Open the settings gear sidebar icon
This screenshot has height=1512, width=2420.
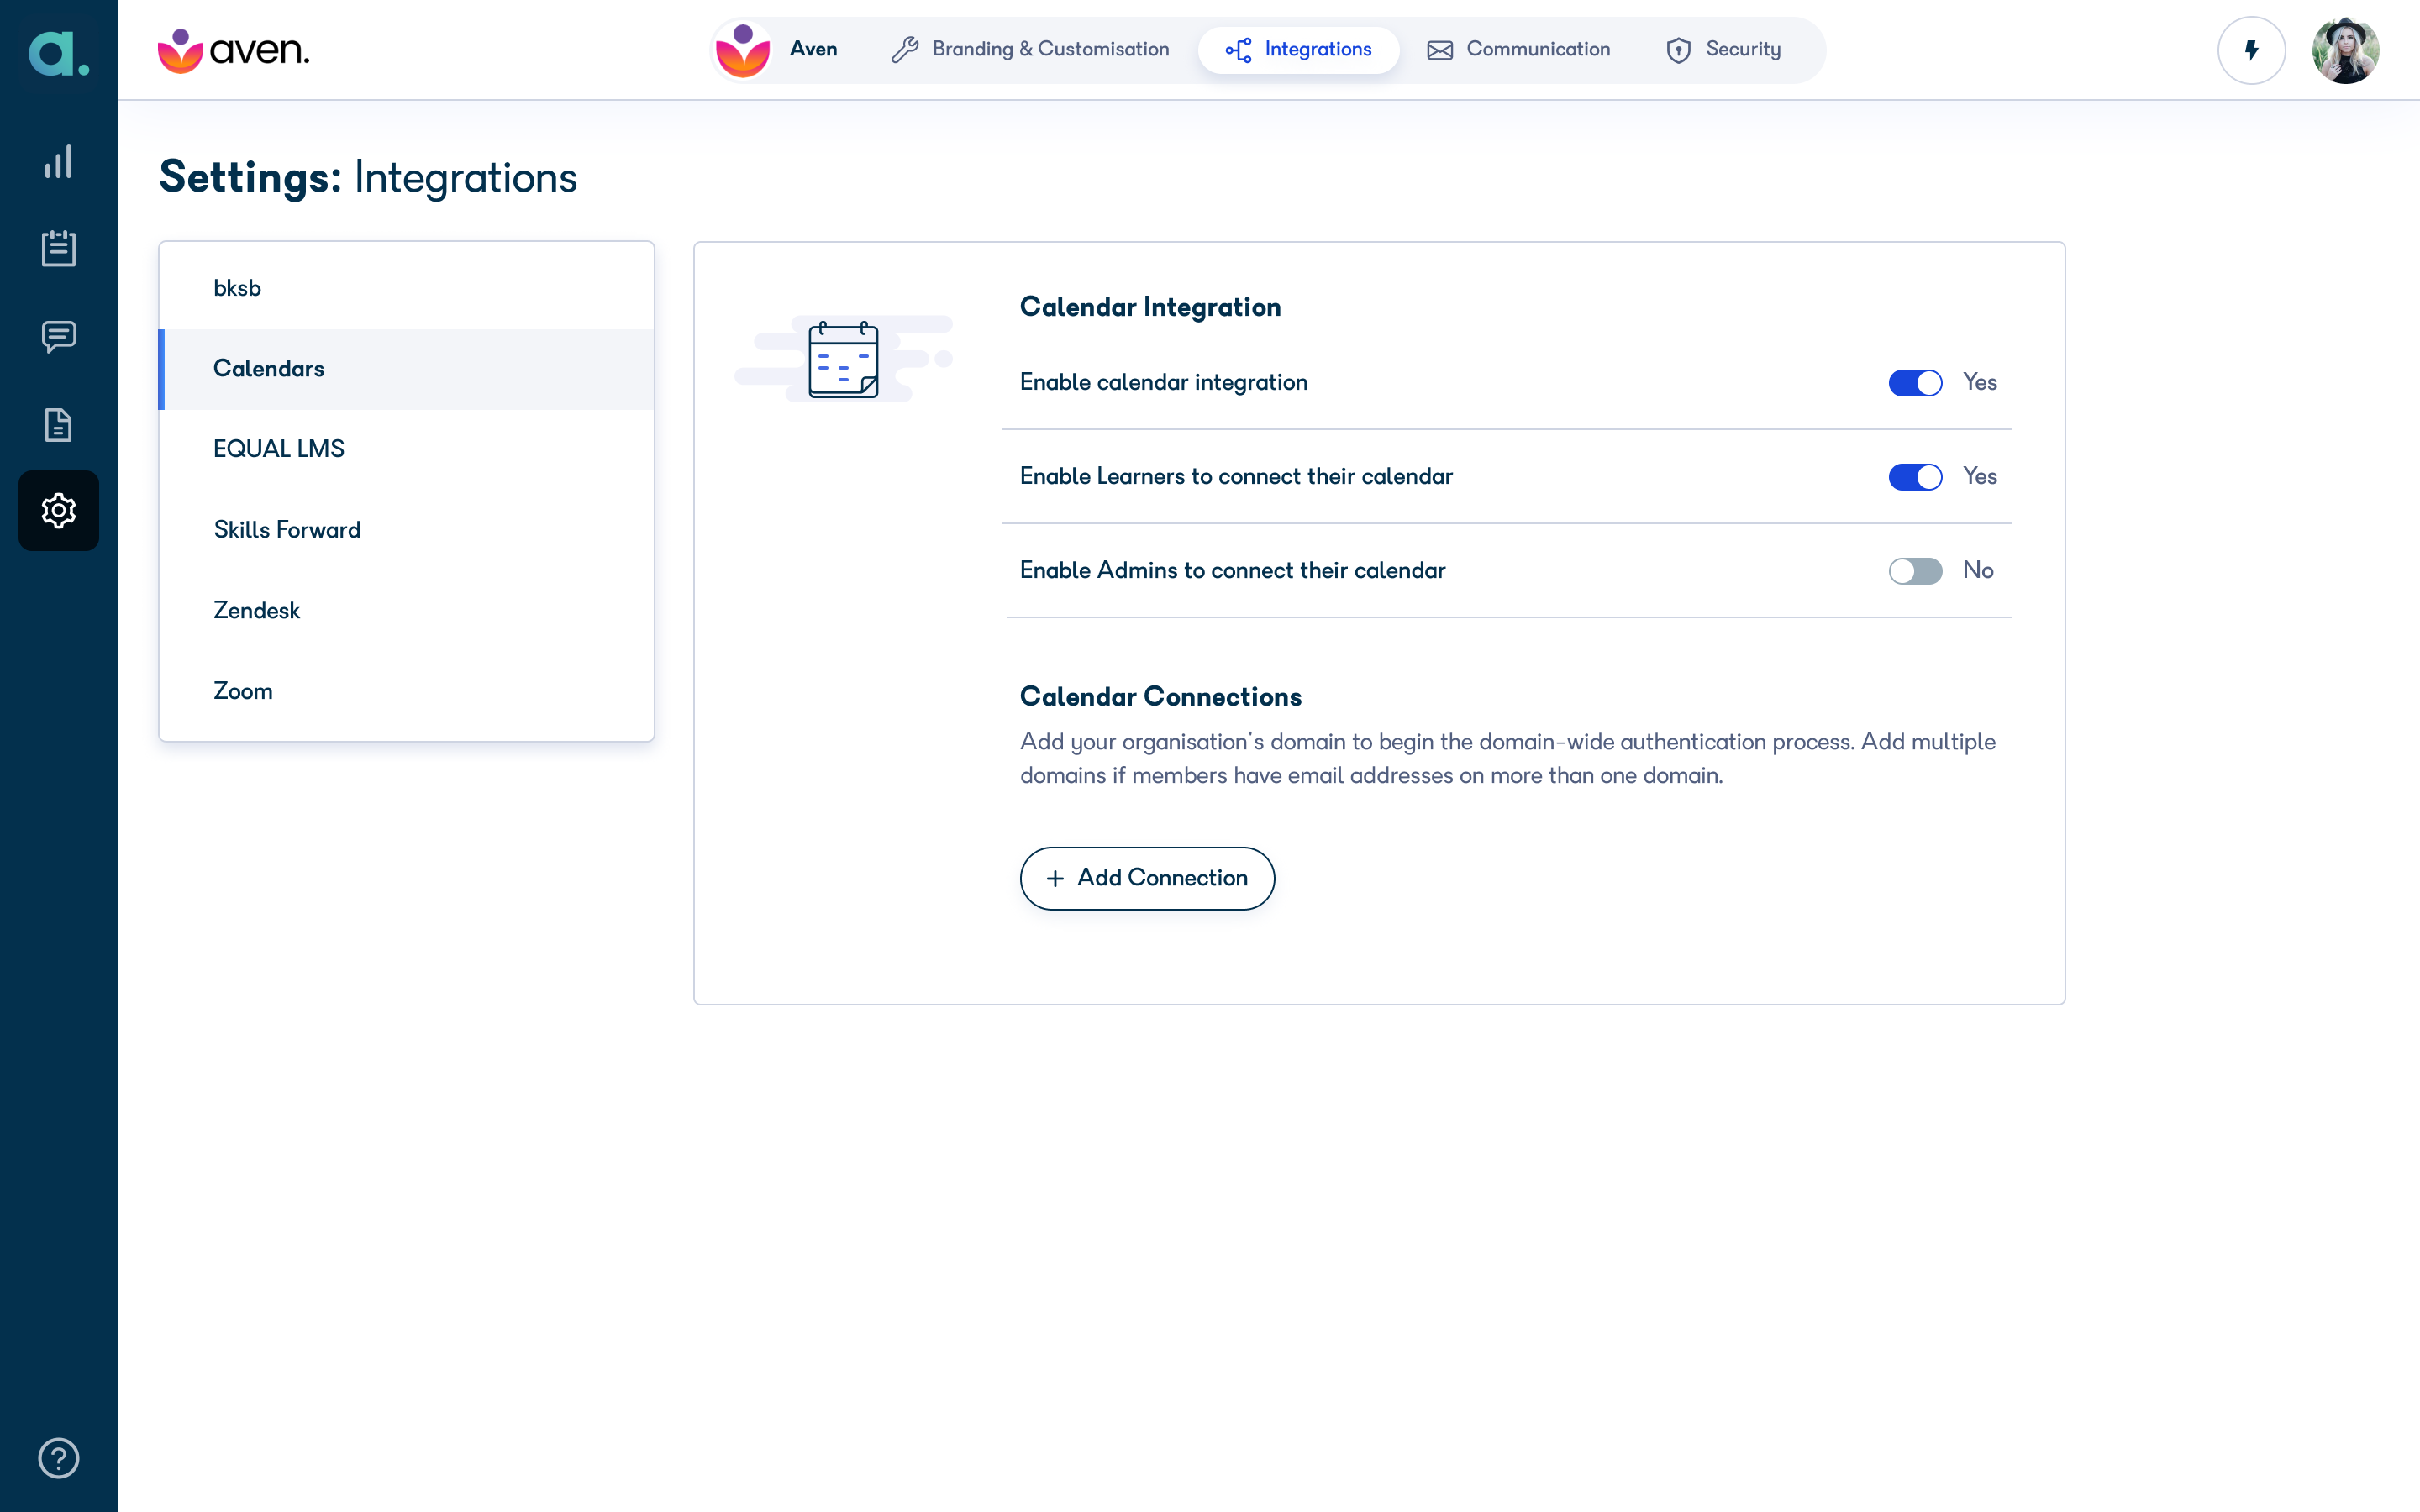[x=58, y=511]
